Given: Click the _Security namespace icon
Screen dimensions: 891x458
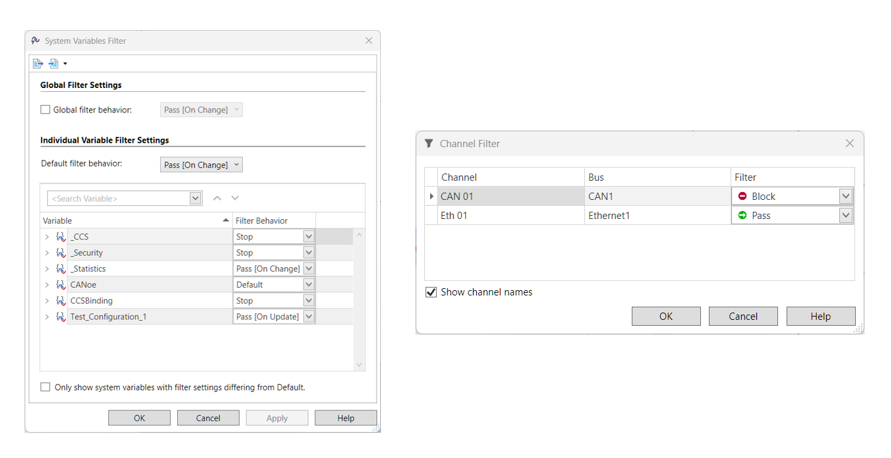Looking at the screenshot, I should click(x=61, y=253).
